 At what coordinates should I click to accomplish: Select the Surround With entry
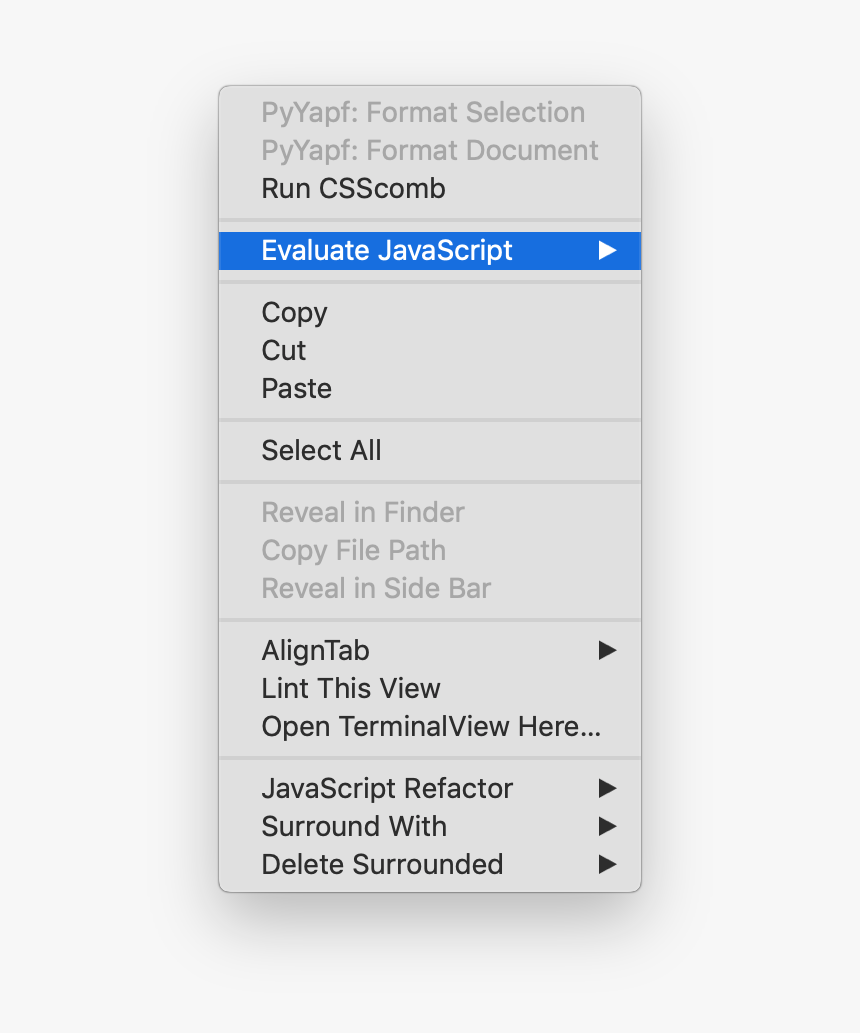[x=430, y=826]
